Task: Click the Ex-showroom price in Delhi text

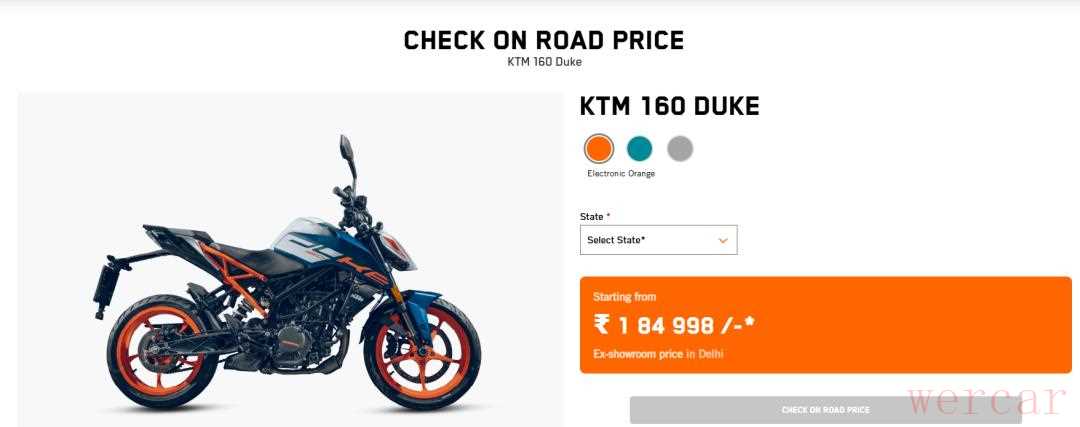Action: click(x=658, y=354)
